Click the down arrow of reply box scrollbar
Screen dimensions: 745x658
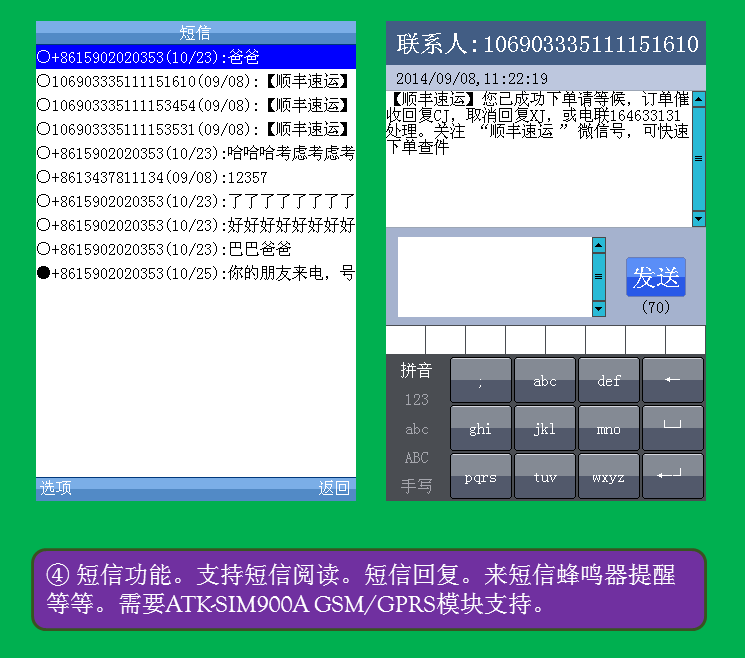pyautogui.click(x=599, y=309)
